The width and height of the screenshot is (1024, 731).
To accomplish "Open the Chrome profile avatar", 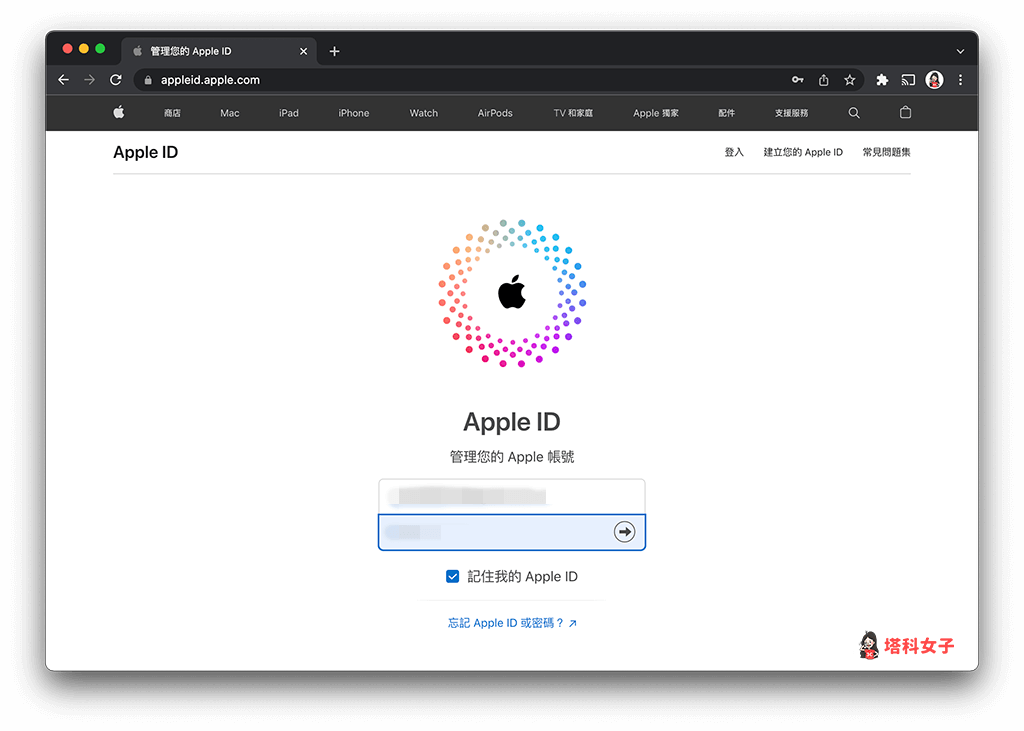I will click(x=935, y=80).
